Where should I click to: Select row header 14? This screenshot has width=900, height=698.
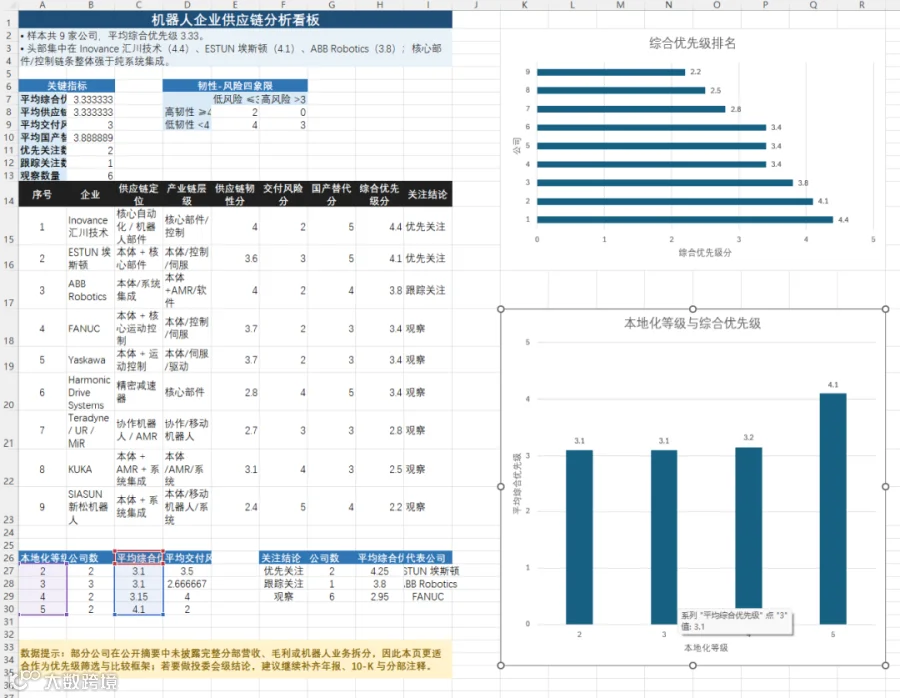click(x=9, y=195)
